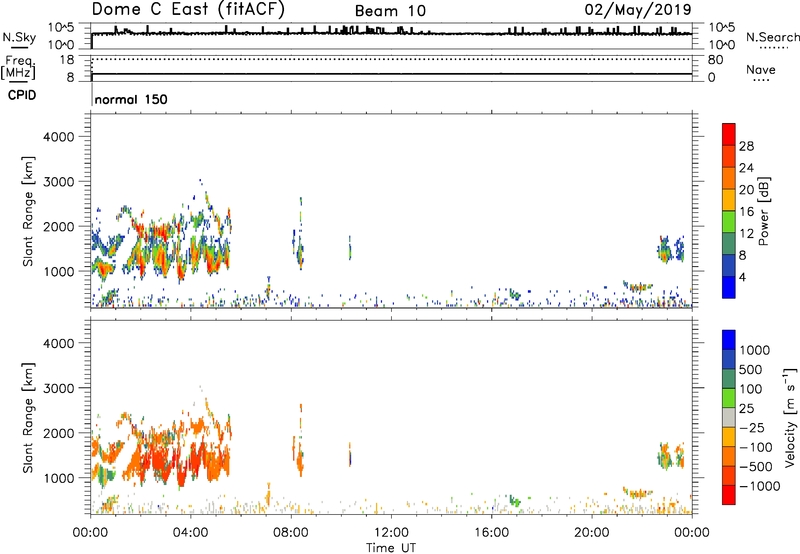This screenshot has height=554, width=800.
Task: Click the "16" power colorbar label
Action: (x=746, y=212)
